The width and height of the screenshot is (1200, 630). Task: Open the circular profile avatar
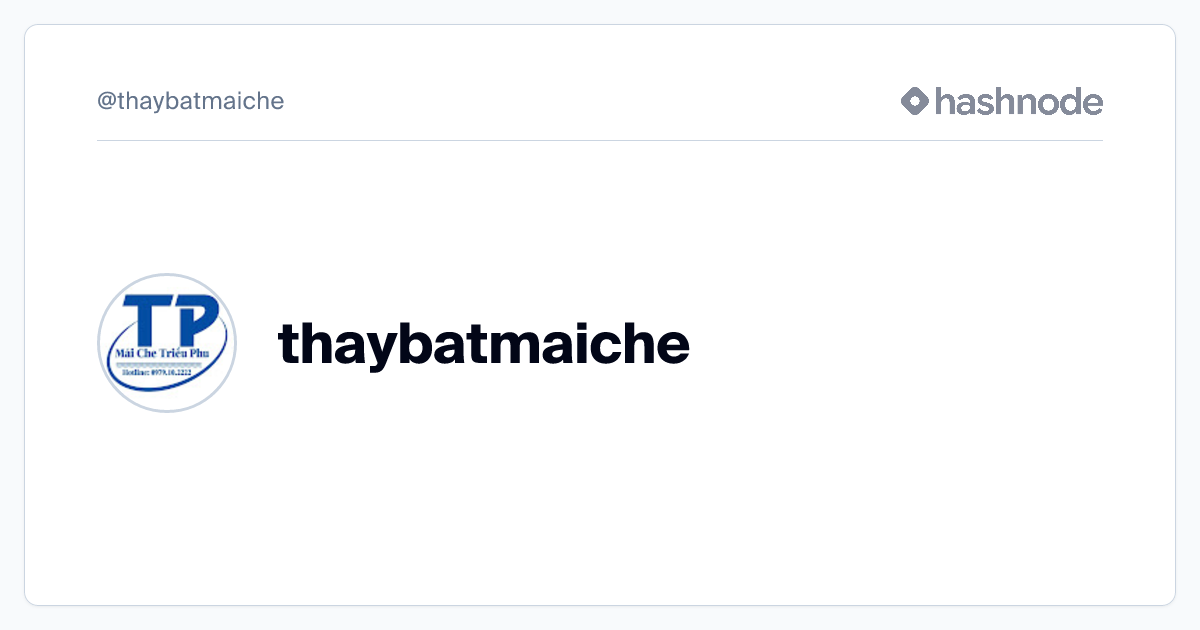167,343
